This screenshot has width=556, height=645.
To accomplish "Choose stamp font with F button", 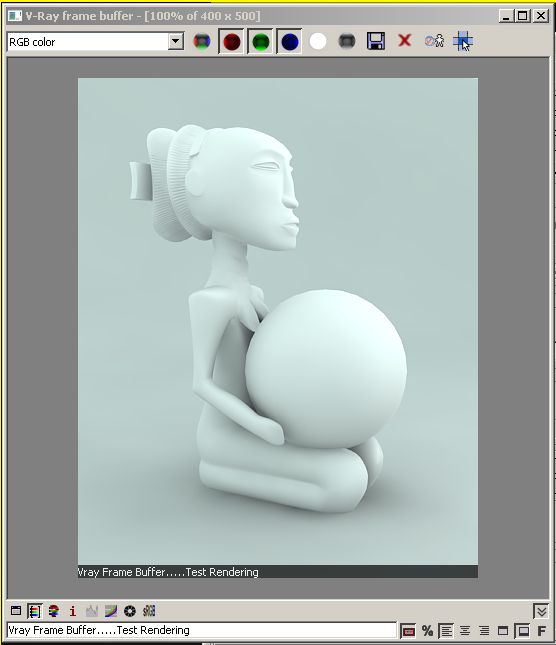I will [542, 630].
